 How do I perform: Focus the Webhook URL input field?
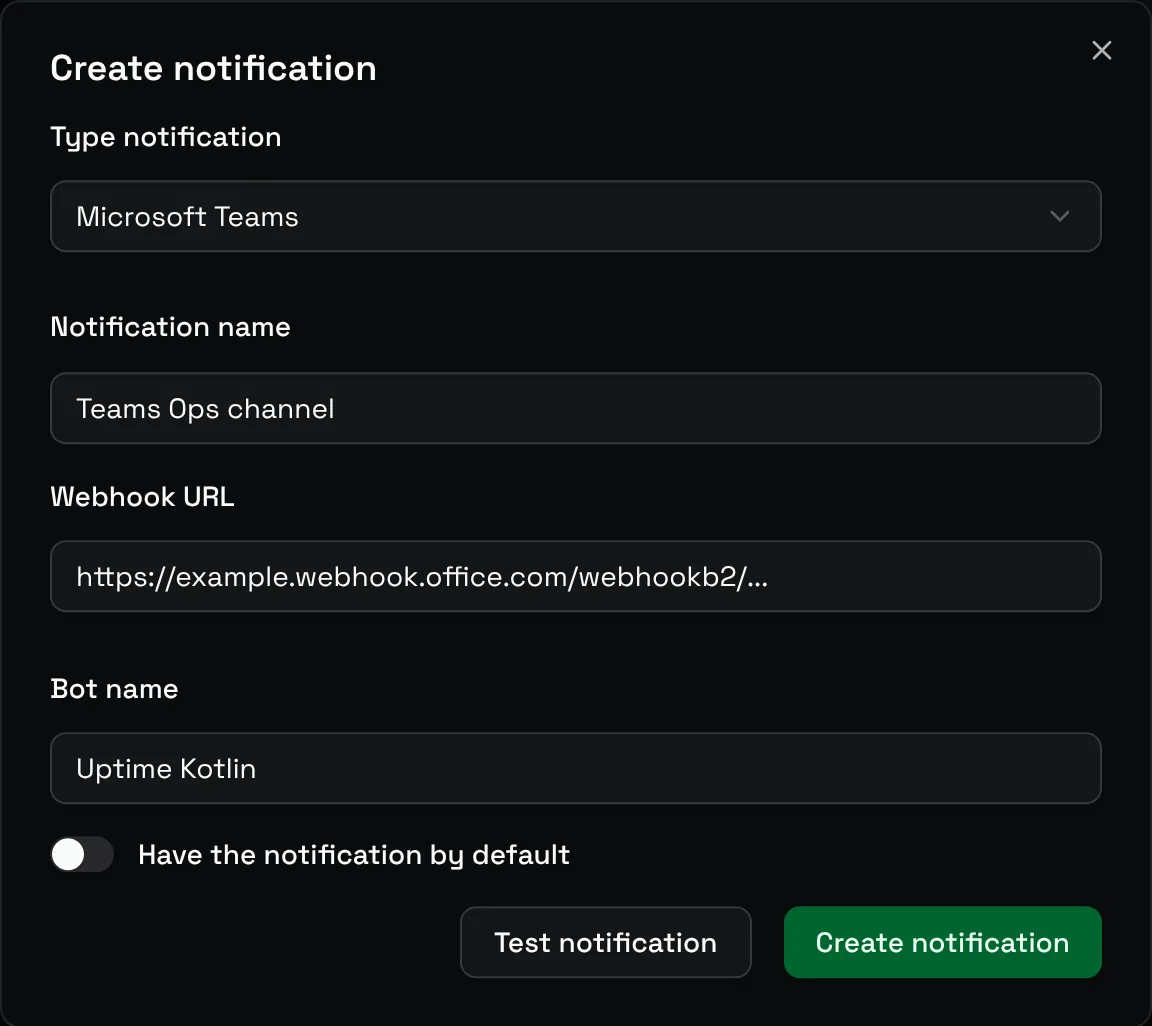tap(575, 577)
